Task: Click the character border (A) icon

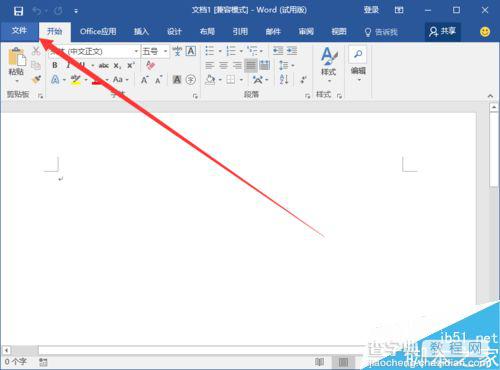Action: click(191, 51)
